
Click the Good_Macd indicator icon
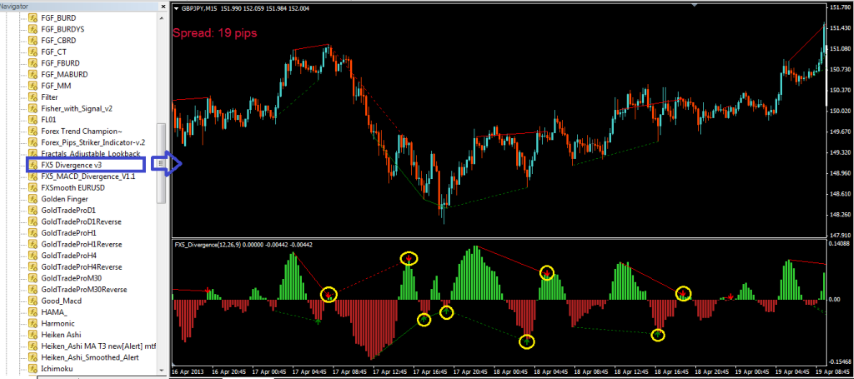33,301
